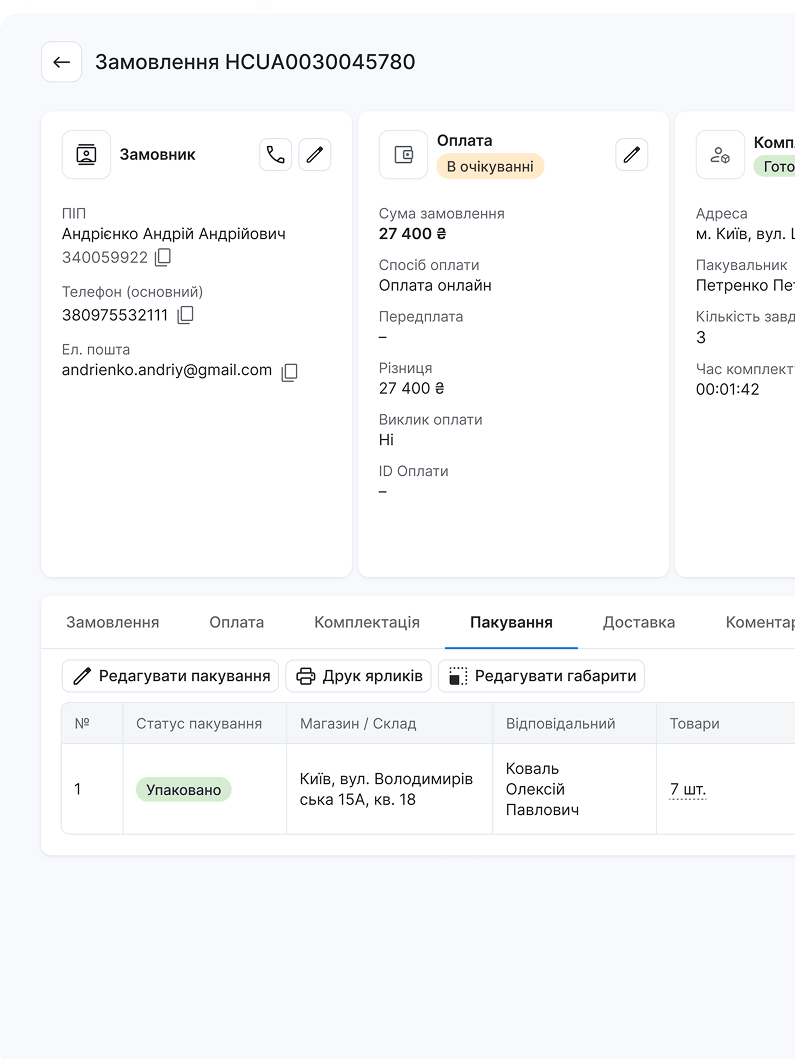Click responsible person Коваль Олексій Павлович

[x=542, y=790]
